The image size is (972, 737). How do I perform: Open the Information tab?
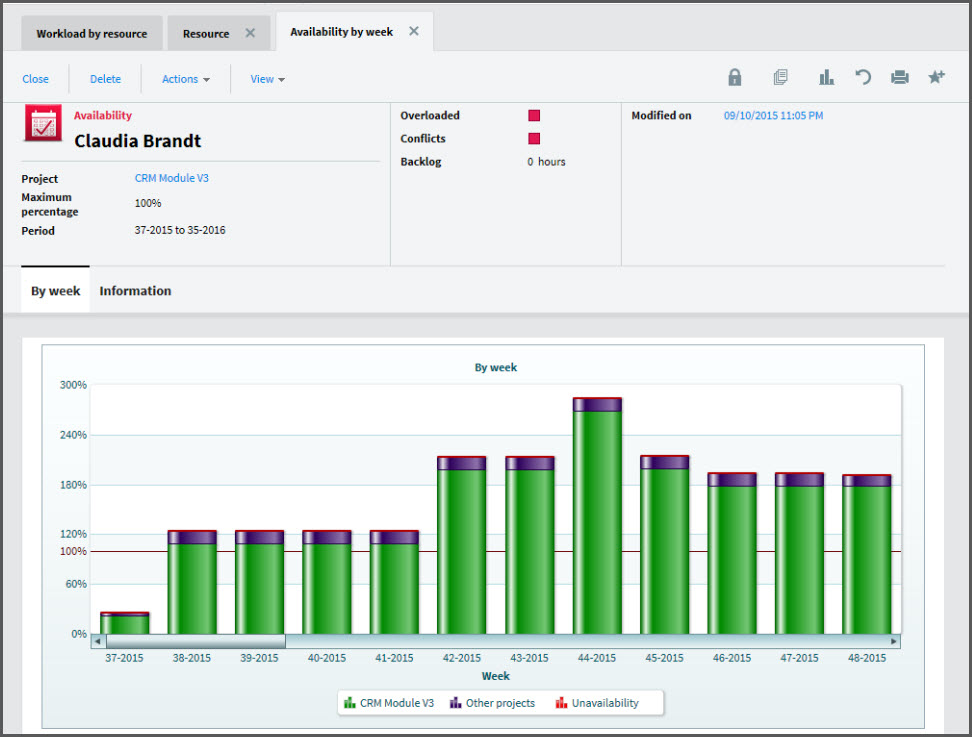[x=135, y=291]
